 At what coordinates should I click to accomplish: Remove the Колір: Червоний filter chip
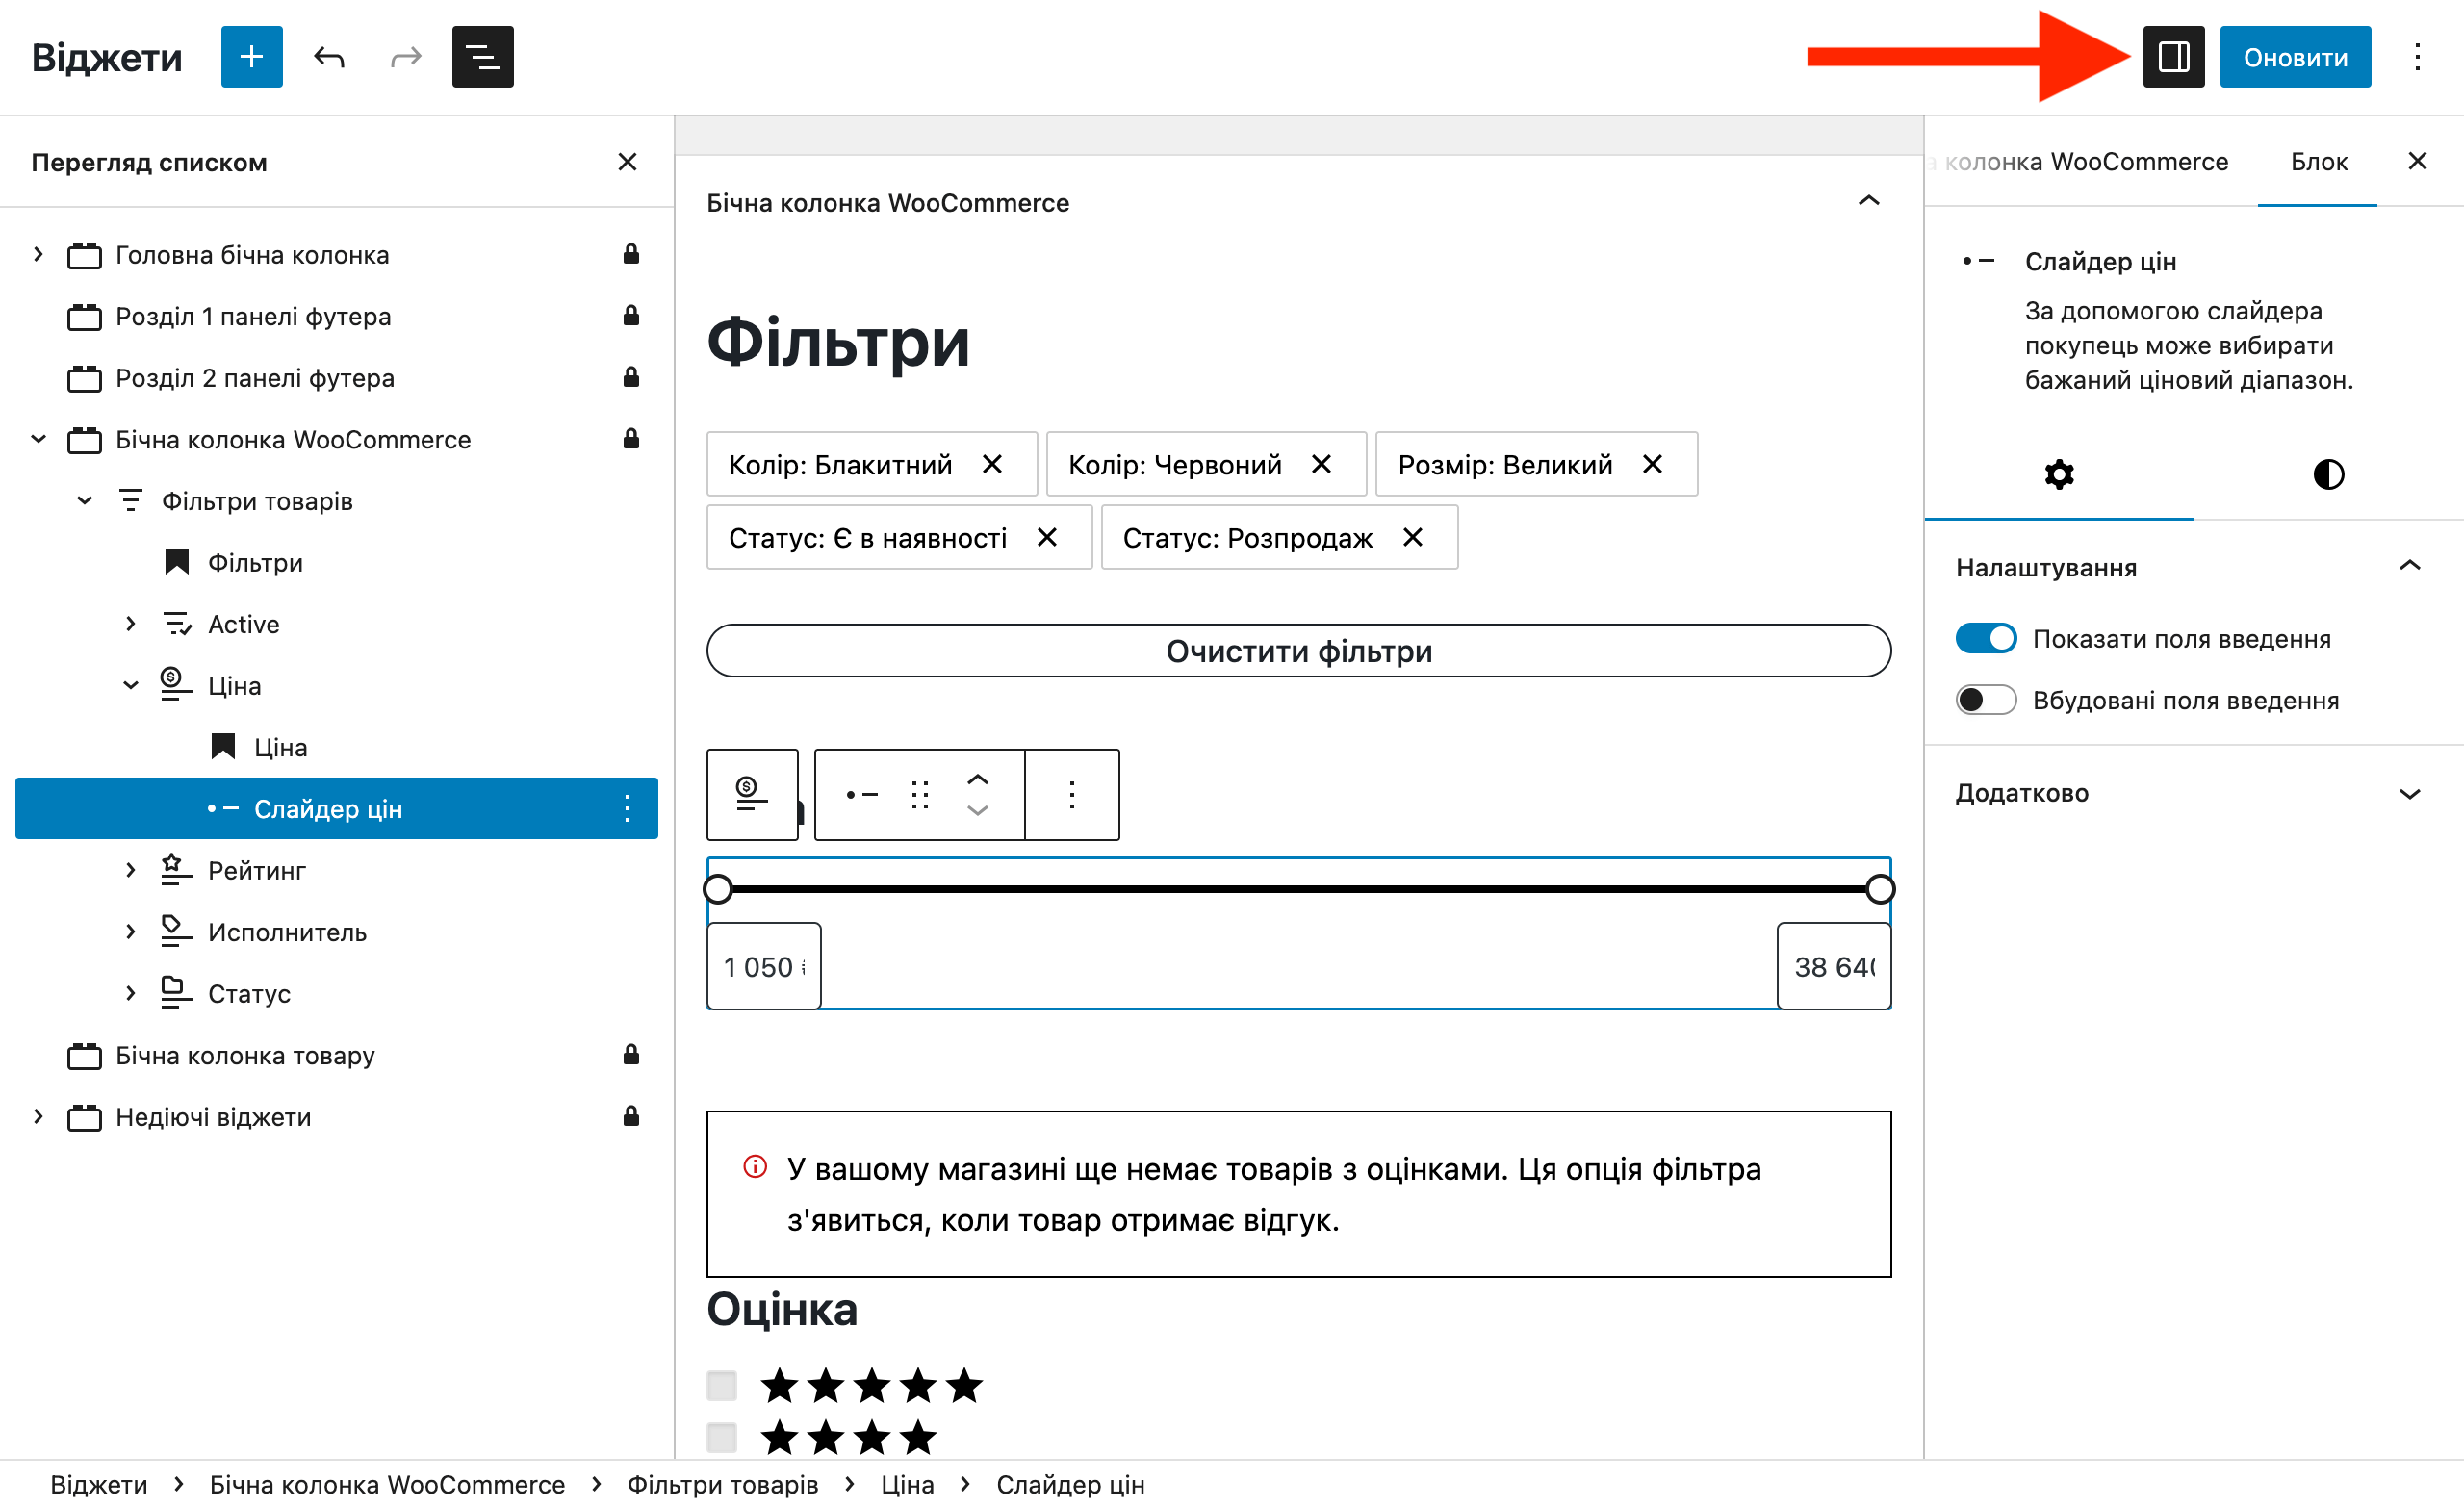coord(1321,464)
